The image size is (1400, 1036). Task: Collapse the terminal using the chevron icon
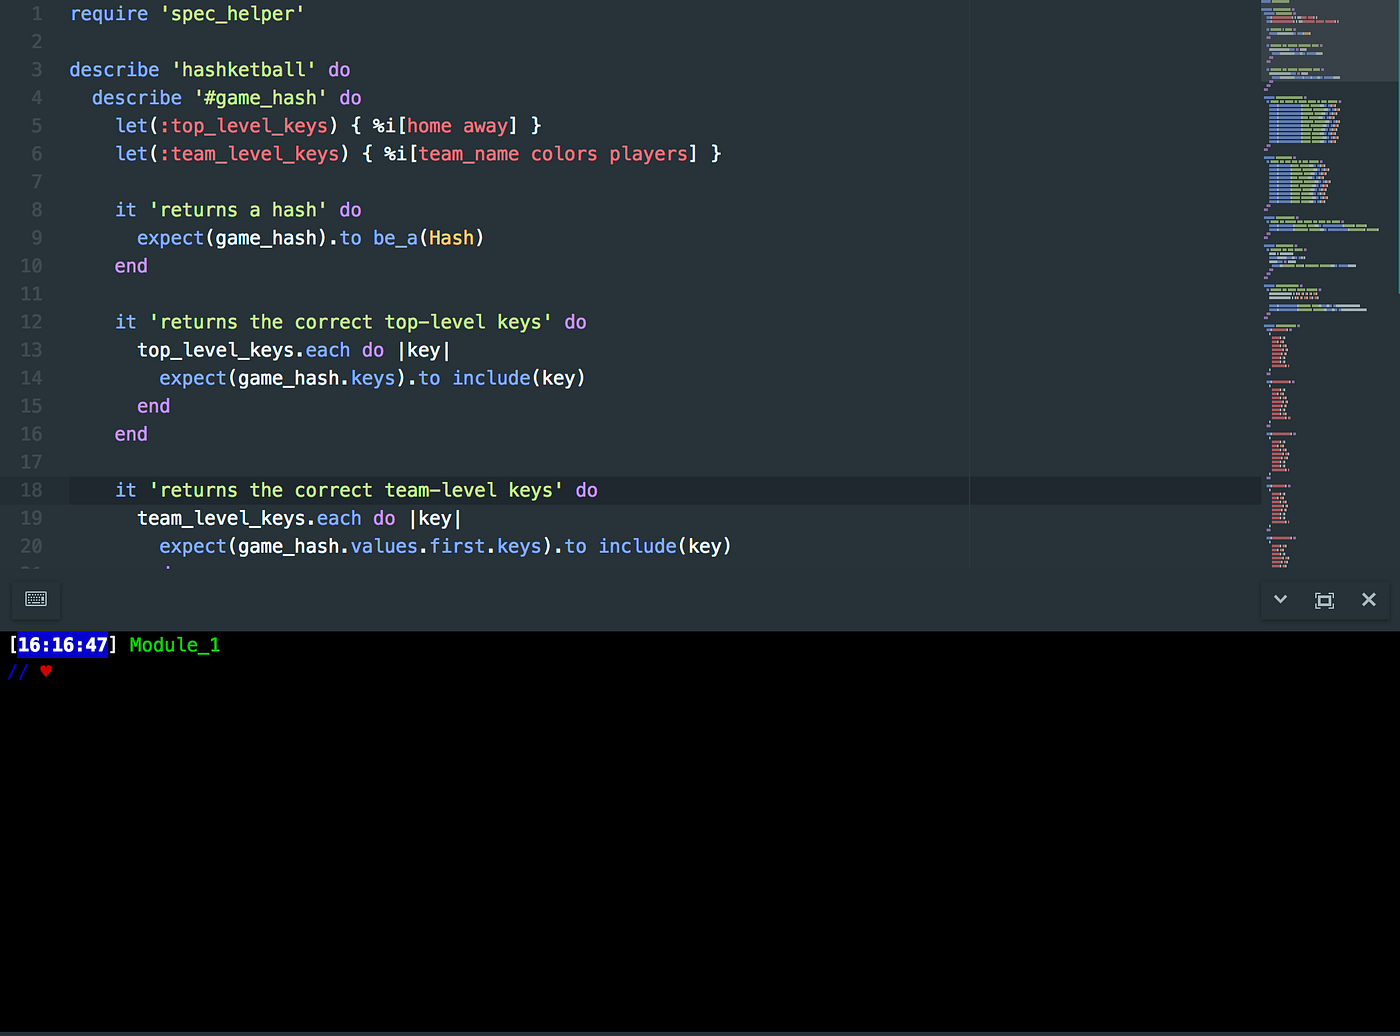[1280, 599]
